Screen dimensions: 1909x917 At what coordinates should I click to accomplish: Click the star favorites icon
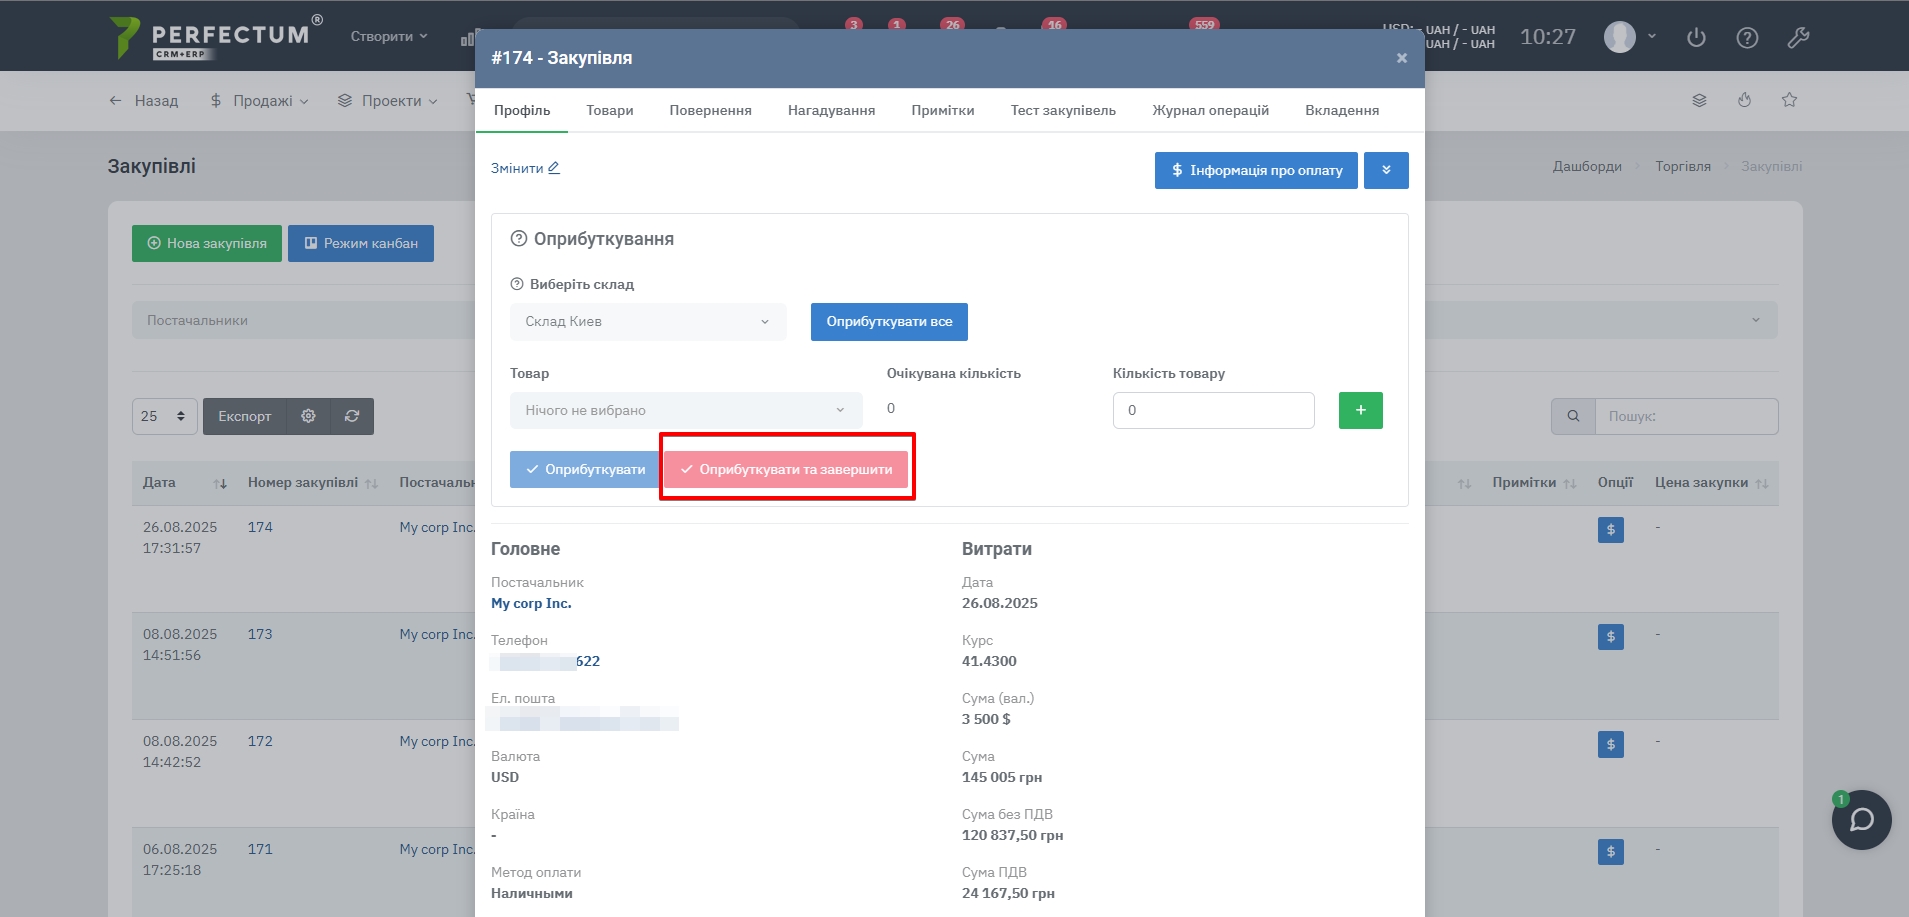[1789, 100]
